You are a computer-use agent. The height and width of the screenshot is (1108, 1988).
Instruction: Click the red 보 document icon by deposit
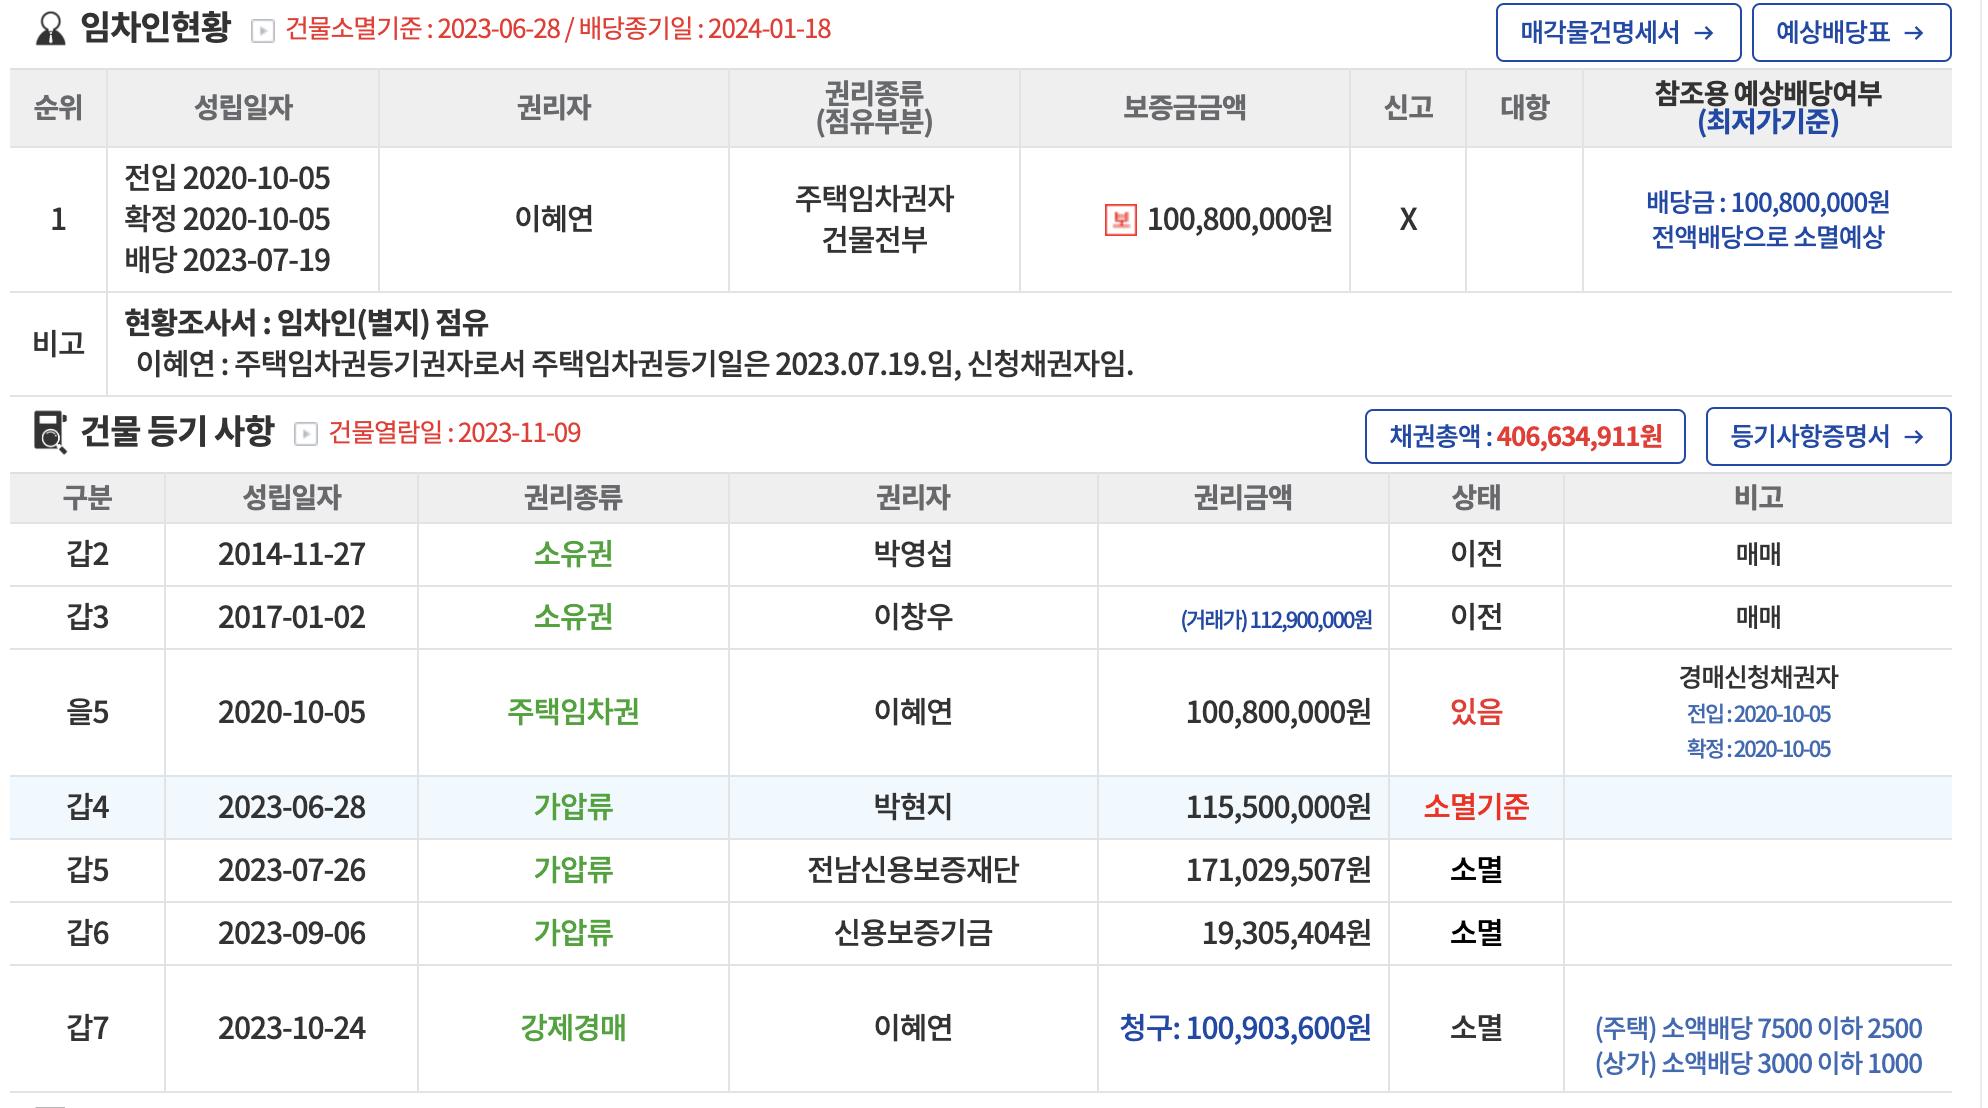click(x=1120, y=219)
